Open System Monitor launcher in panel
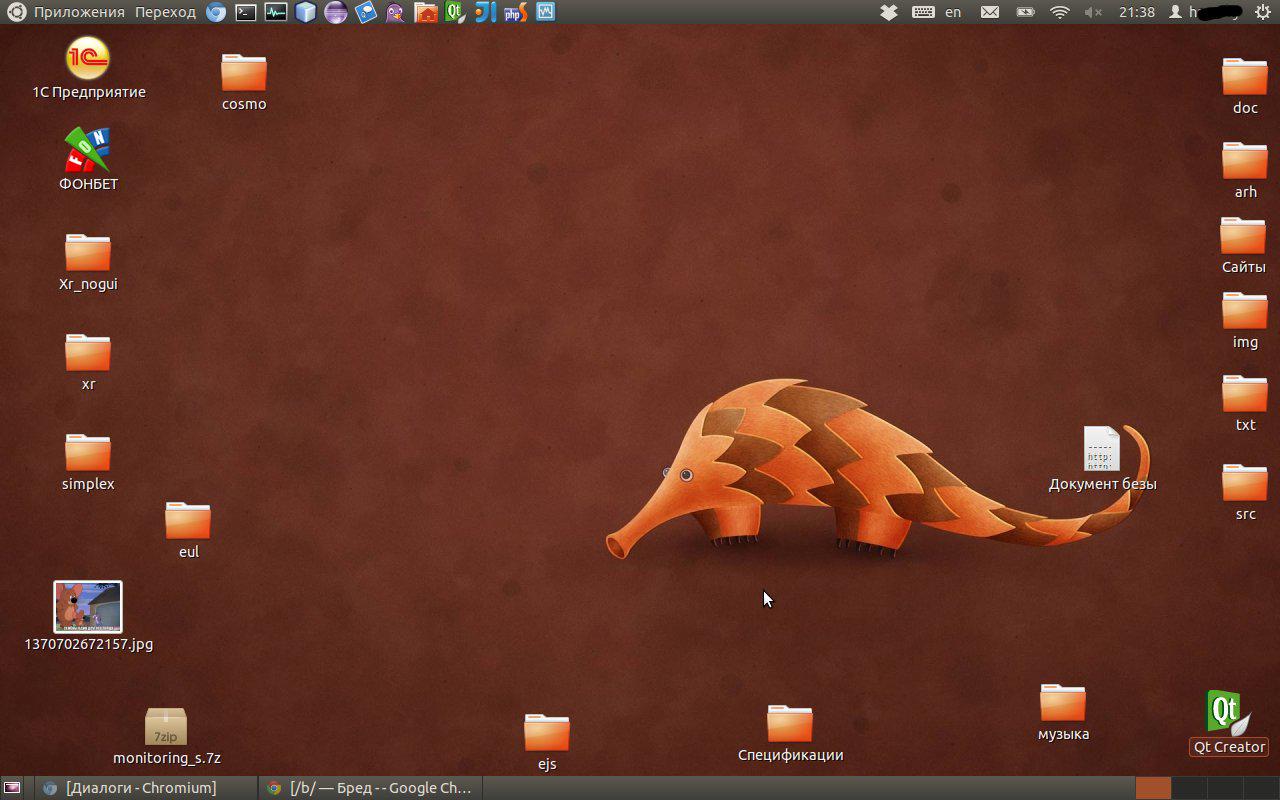The image size is (1280, 800). tap(276, 12)
